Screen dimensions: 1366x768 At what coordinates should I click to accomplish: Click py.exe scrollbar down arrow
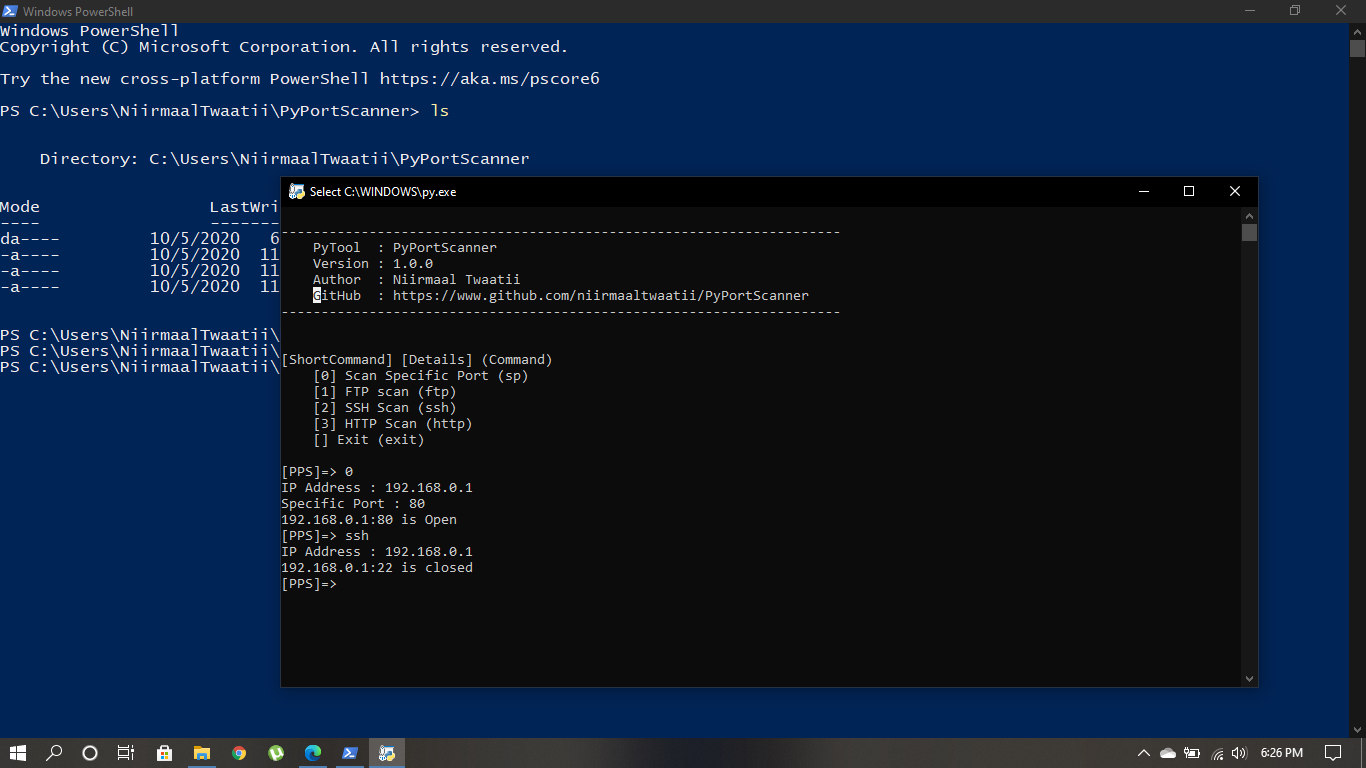click(1249, 678)
